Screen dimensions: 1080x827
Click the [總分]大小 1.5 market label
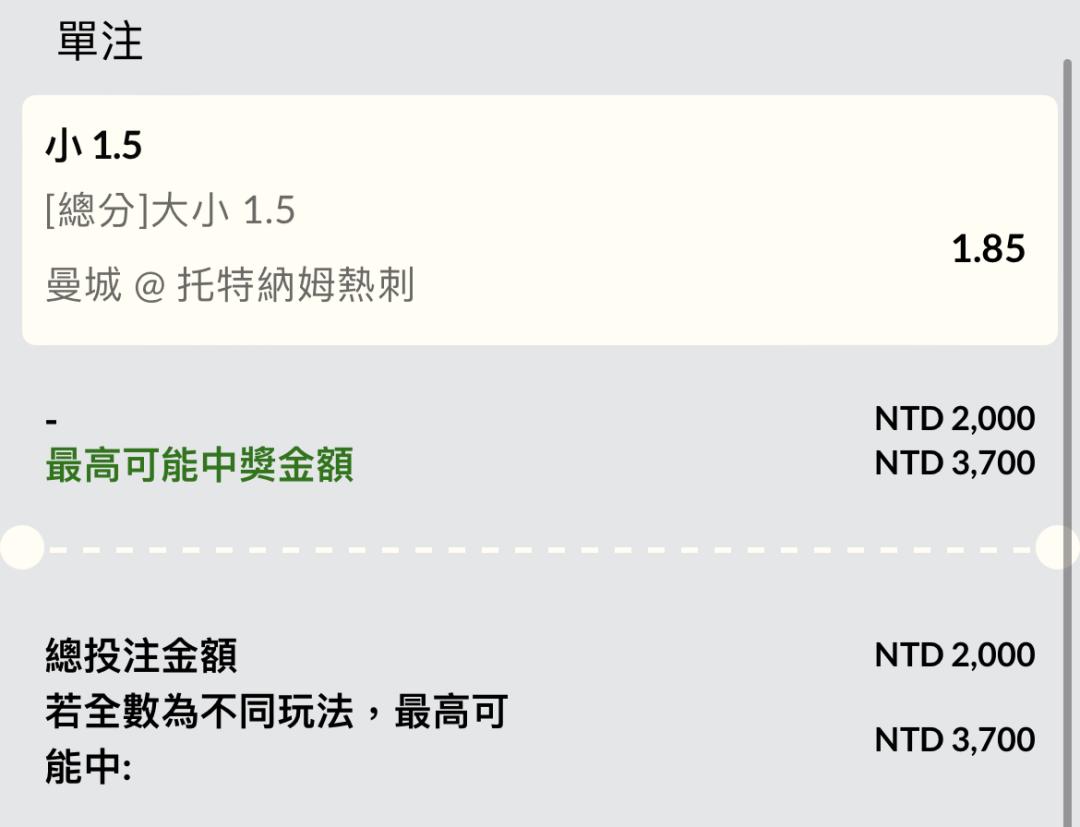click(x=170, y=210)
